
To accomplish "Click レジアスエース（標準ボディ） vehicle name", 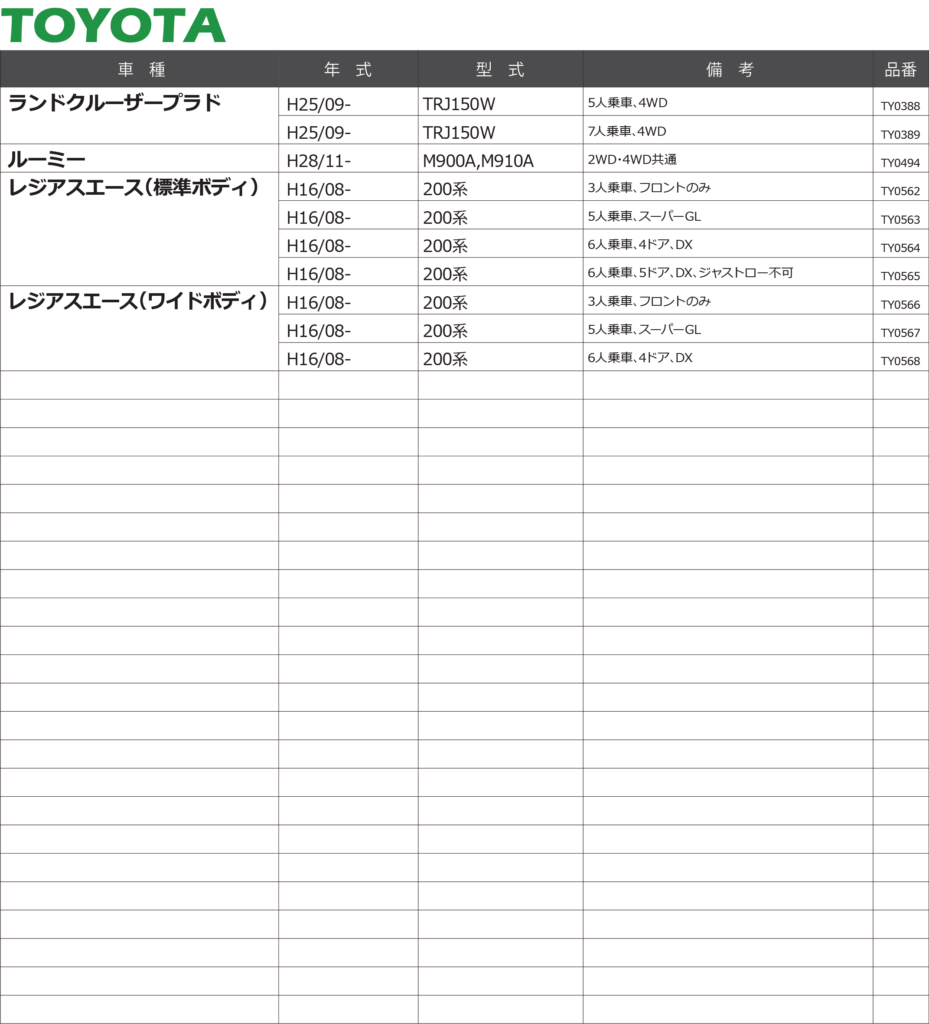I will [x=137, y=187].
